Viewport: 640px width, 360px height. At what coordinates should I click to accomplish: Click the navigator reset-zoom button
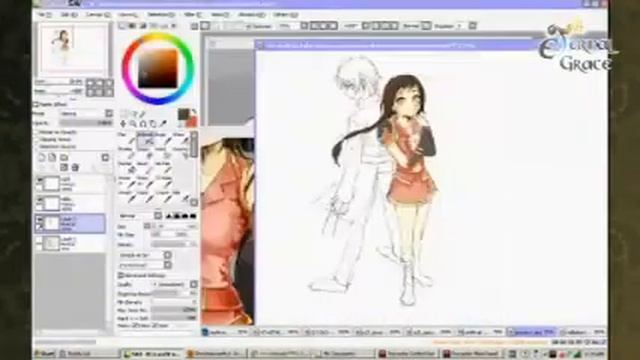tap(109, 83)
